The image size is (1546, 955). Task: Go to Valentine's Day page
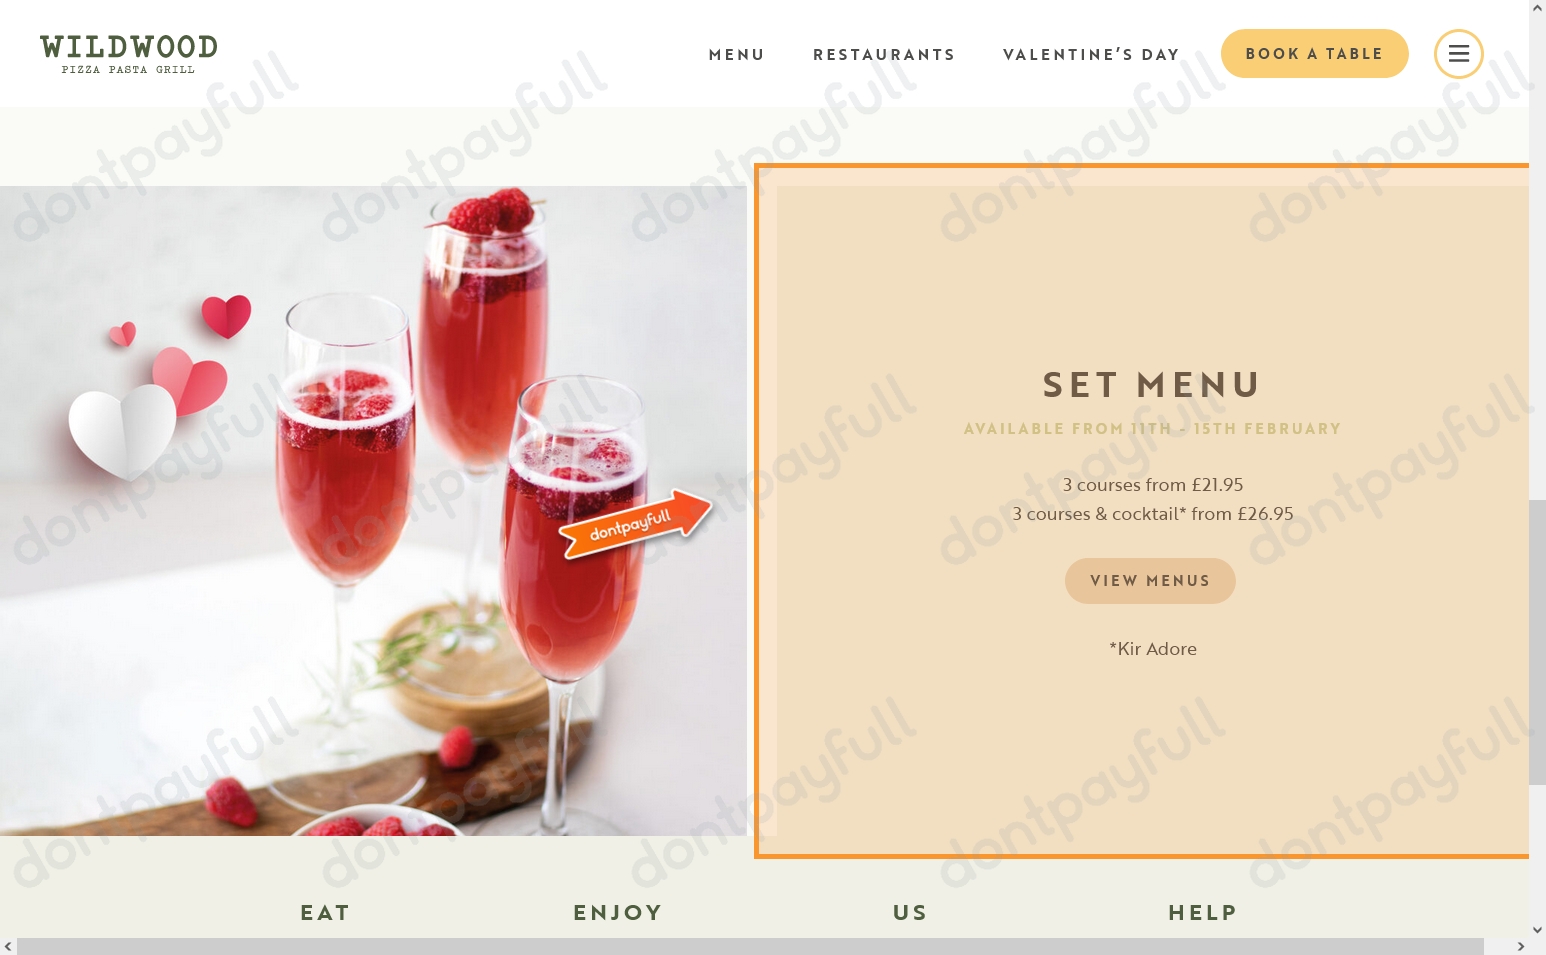[1091, 55]
